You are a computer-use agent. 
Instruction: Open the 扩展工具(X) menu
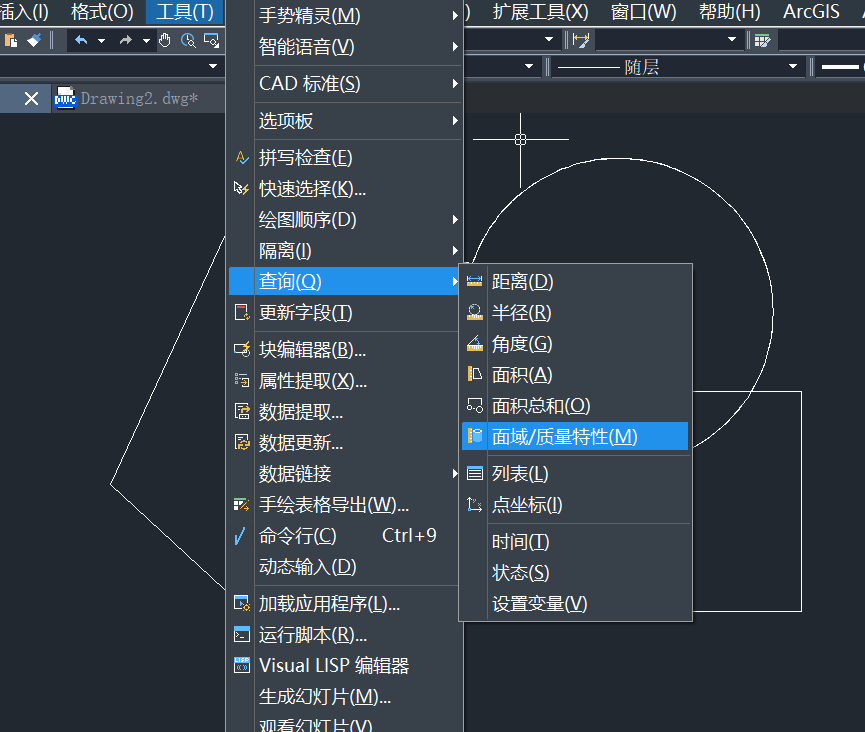[x=540, y=12]
